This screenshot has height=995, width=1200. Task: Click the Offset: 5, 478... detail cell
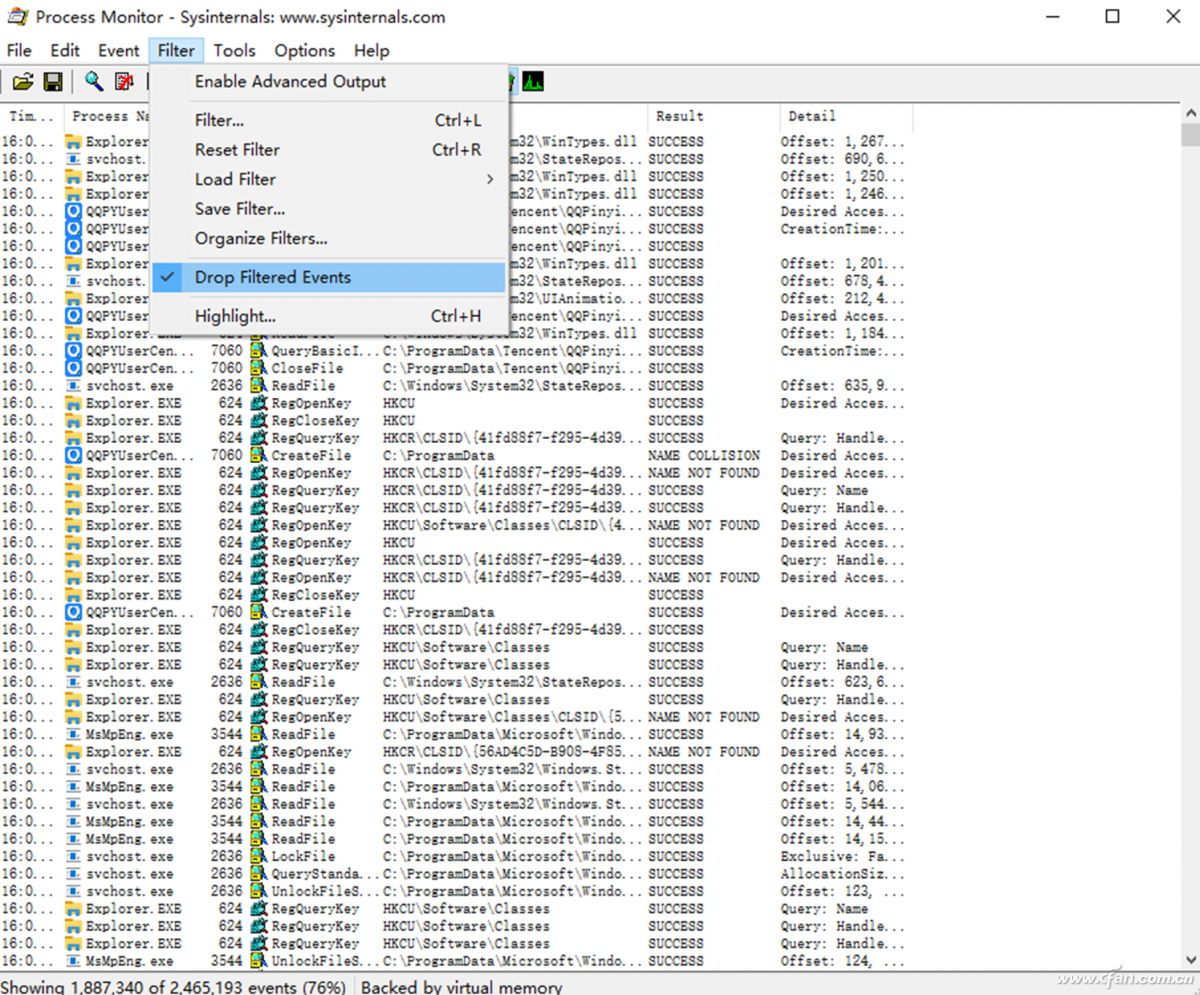843,769
